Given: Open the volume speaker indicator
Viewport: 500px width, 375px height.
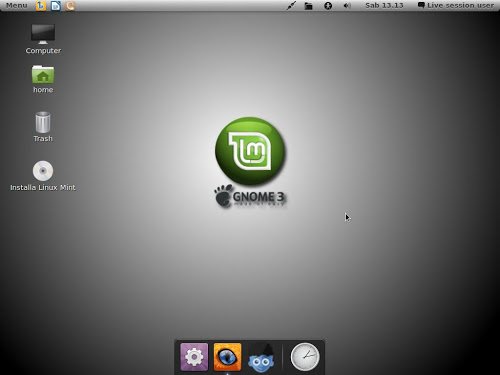Looking at the screenshot, I should pos(347,6).
